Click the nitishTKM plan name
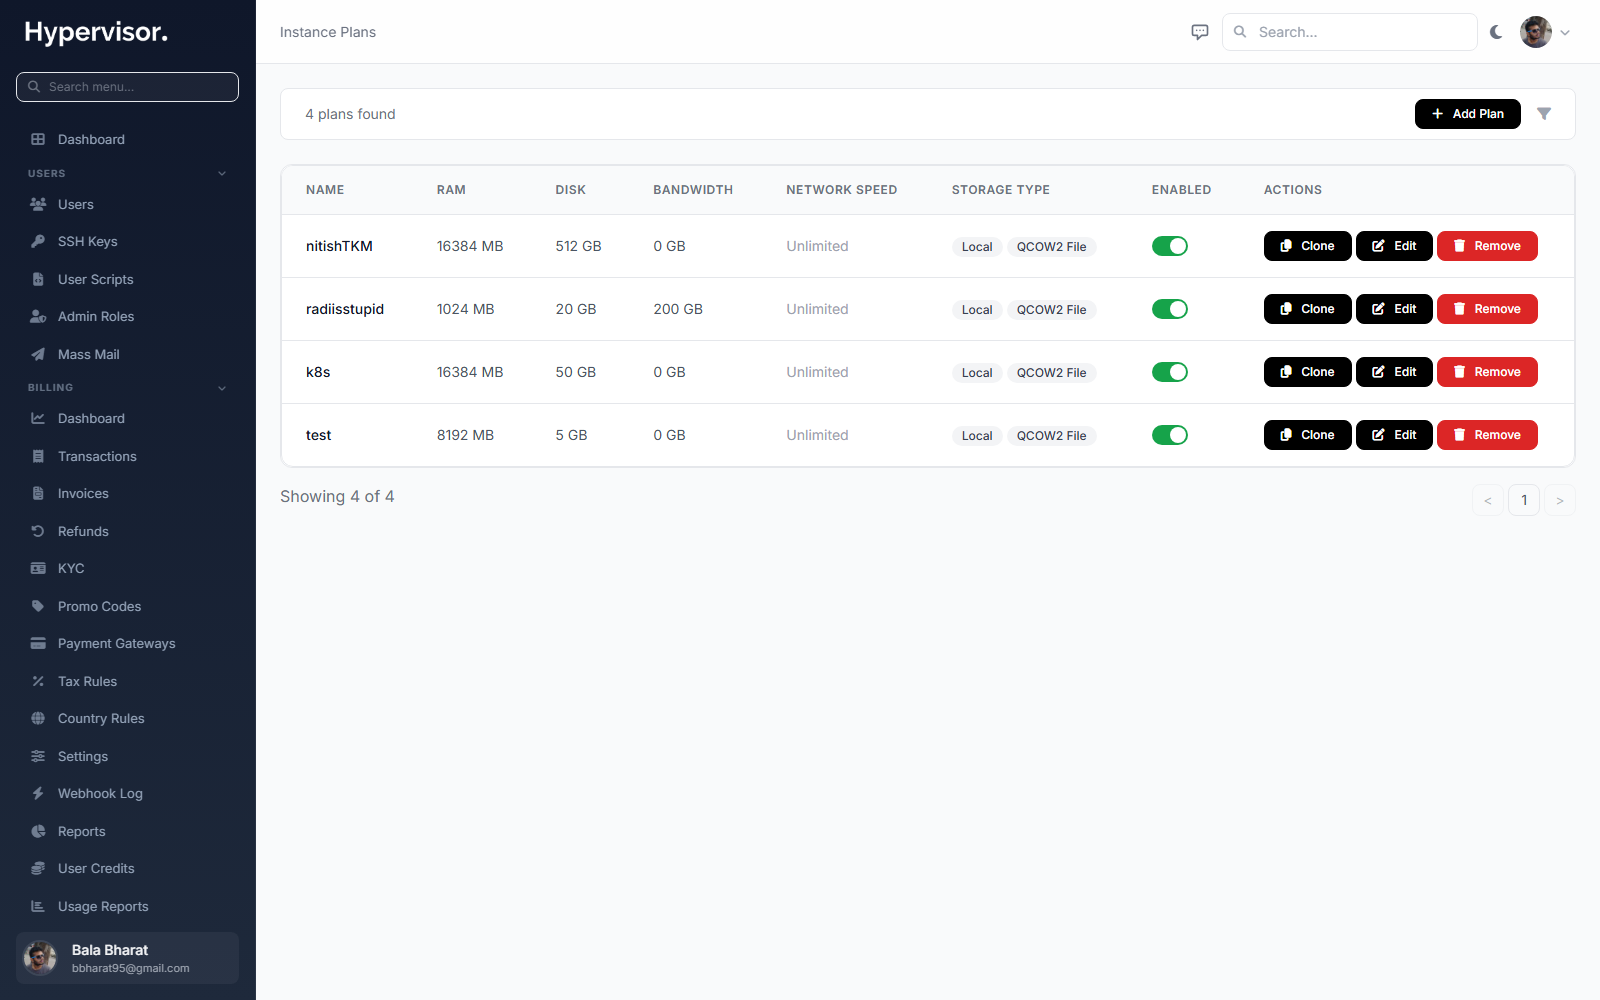 click(x=339, y=246)
